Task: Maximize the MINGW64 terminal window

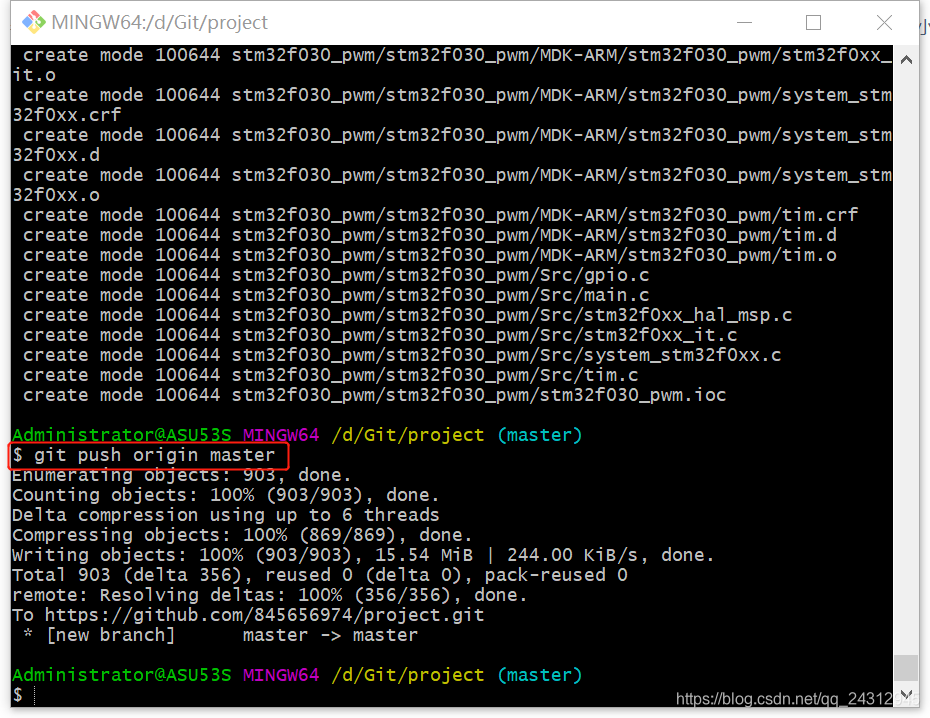Action: [813, 23]
